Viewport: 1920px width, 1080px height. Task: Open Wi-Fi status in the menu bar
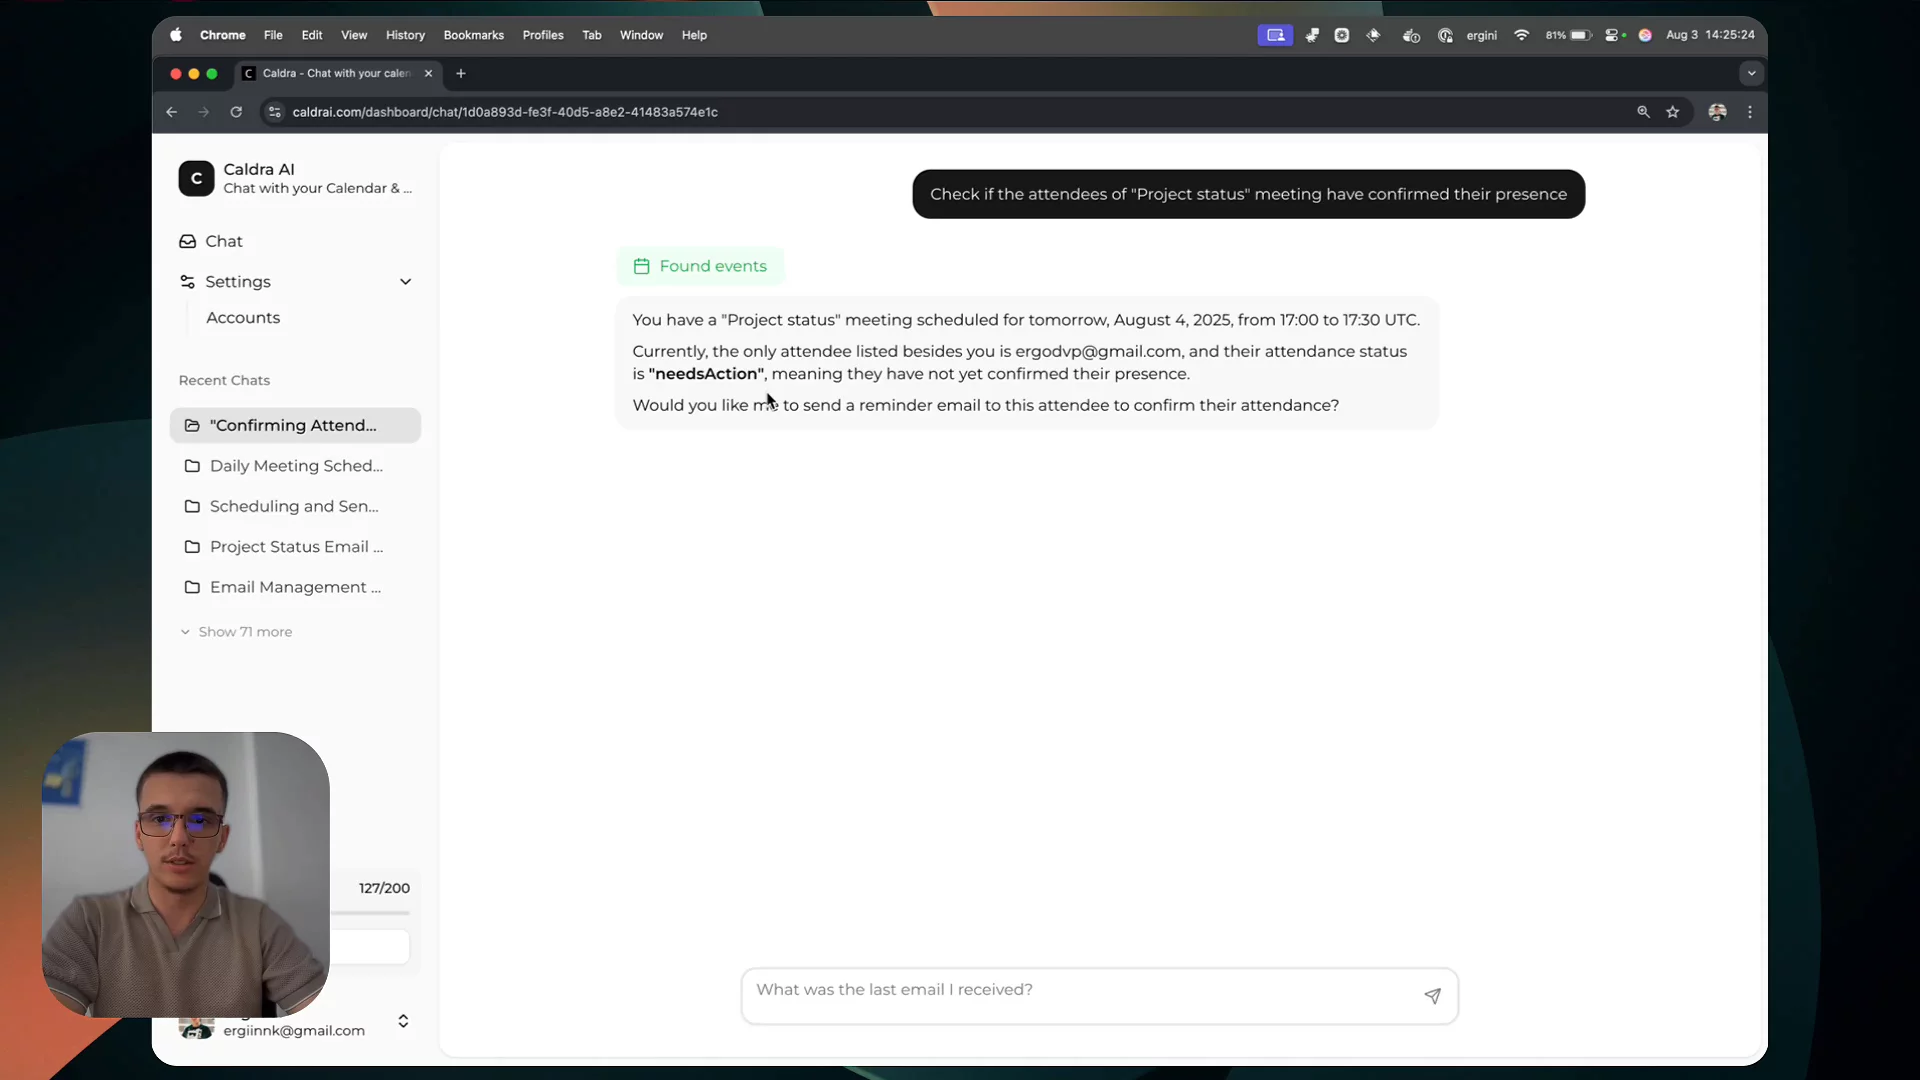point(1521,35)
